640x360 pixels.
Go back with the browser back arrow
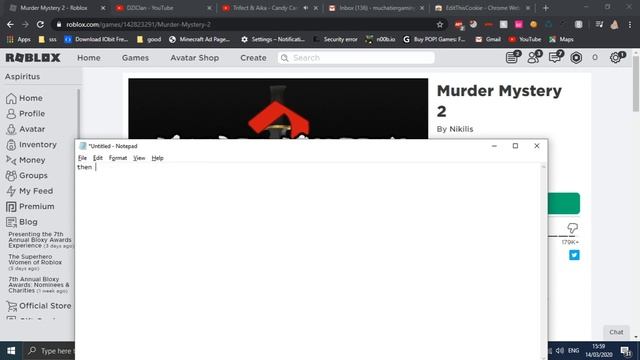click(10, 24)
